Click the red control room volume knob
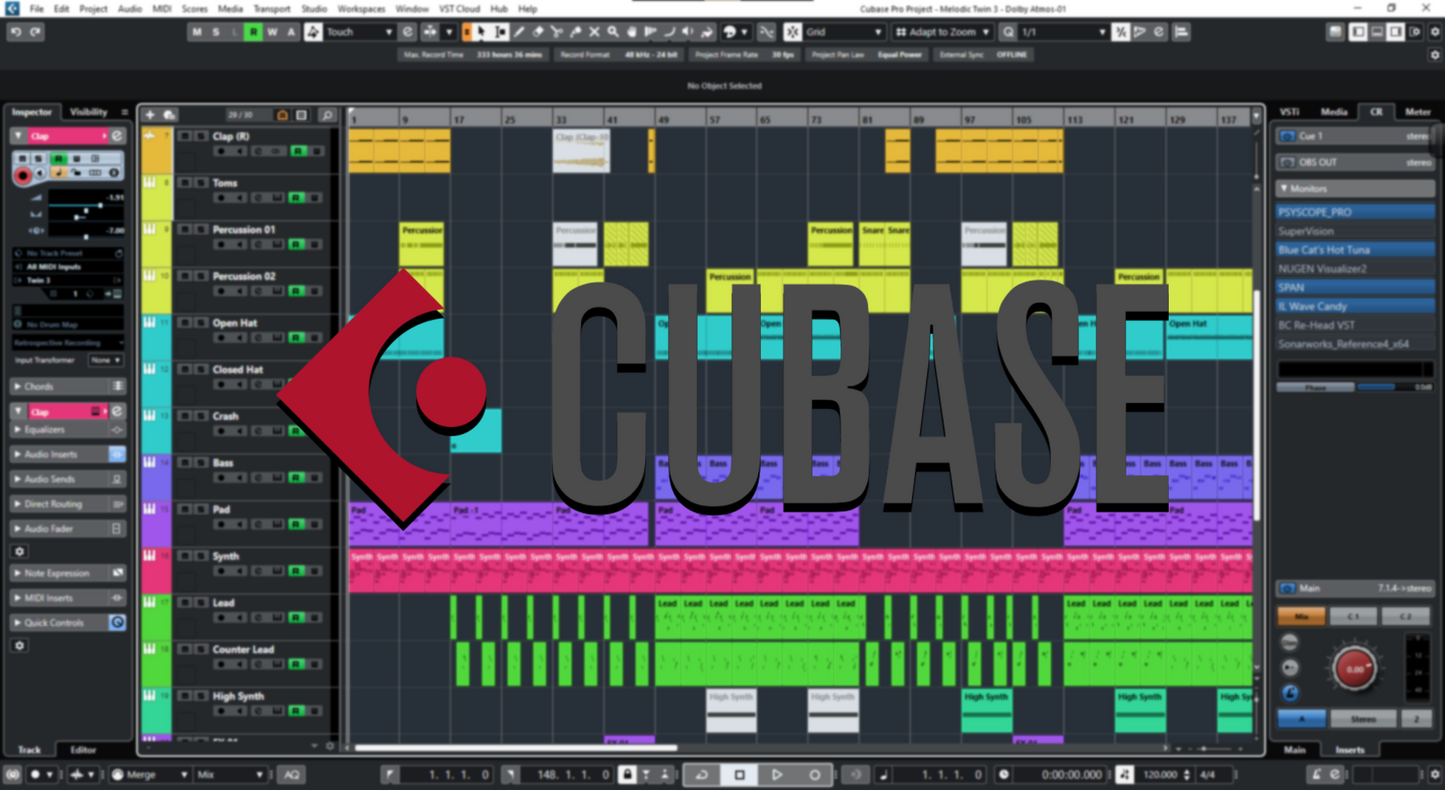 pos(1354,669)
